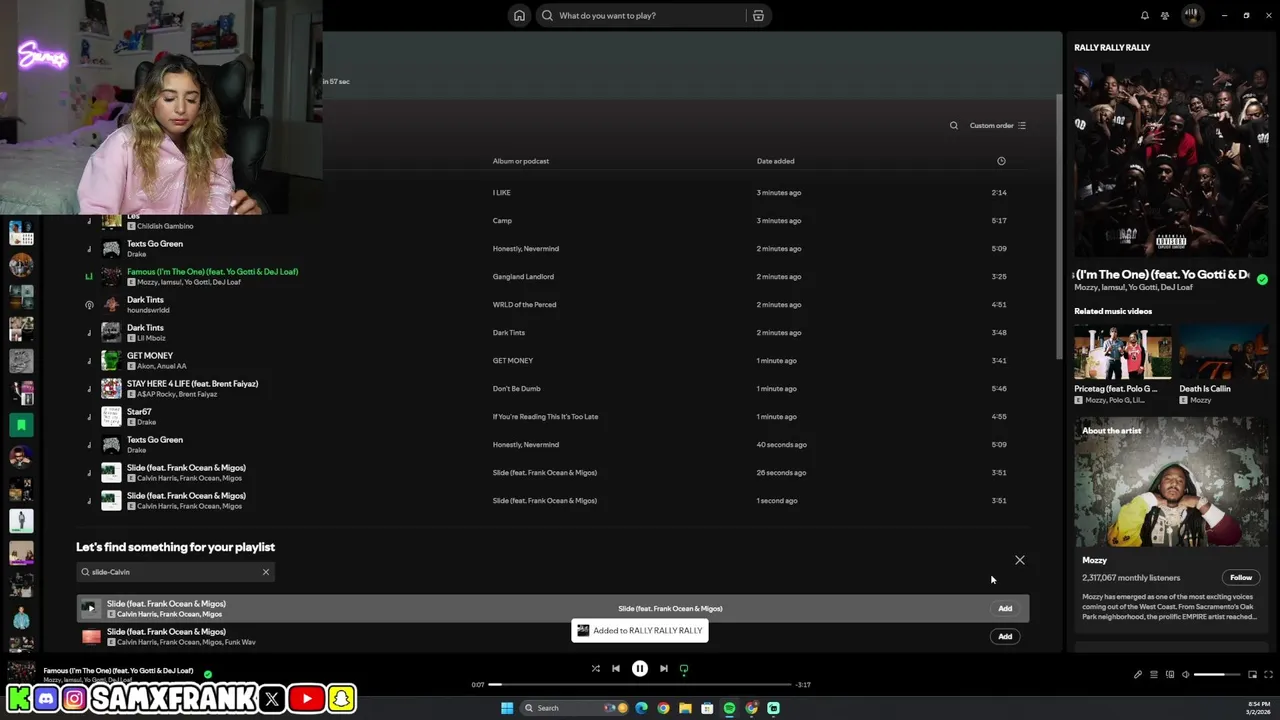Viewport: 1280px width, 720px height.
Task: Open the Custom order sort dropdown
Action: pyautogui.click(x=998, y=125)
